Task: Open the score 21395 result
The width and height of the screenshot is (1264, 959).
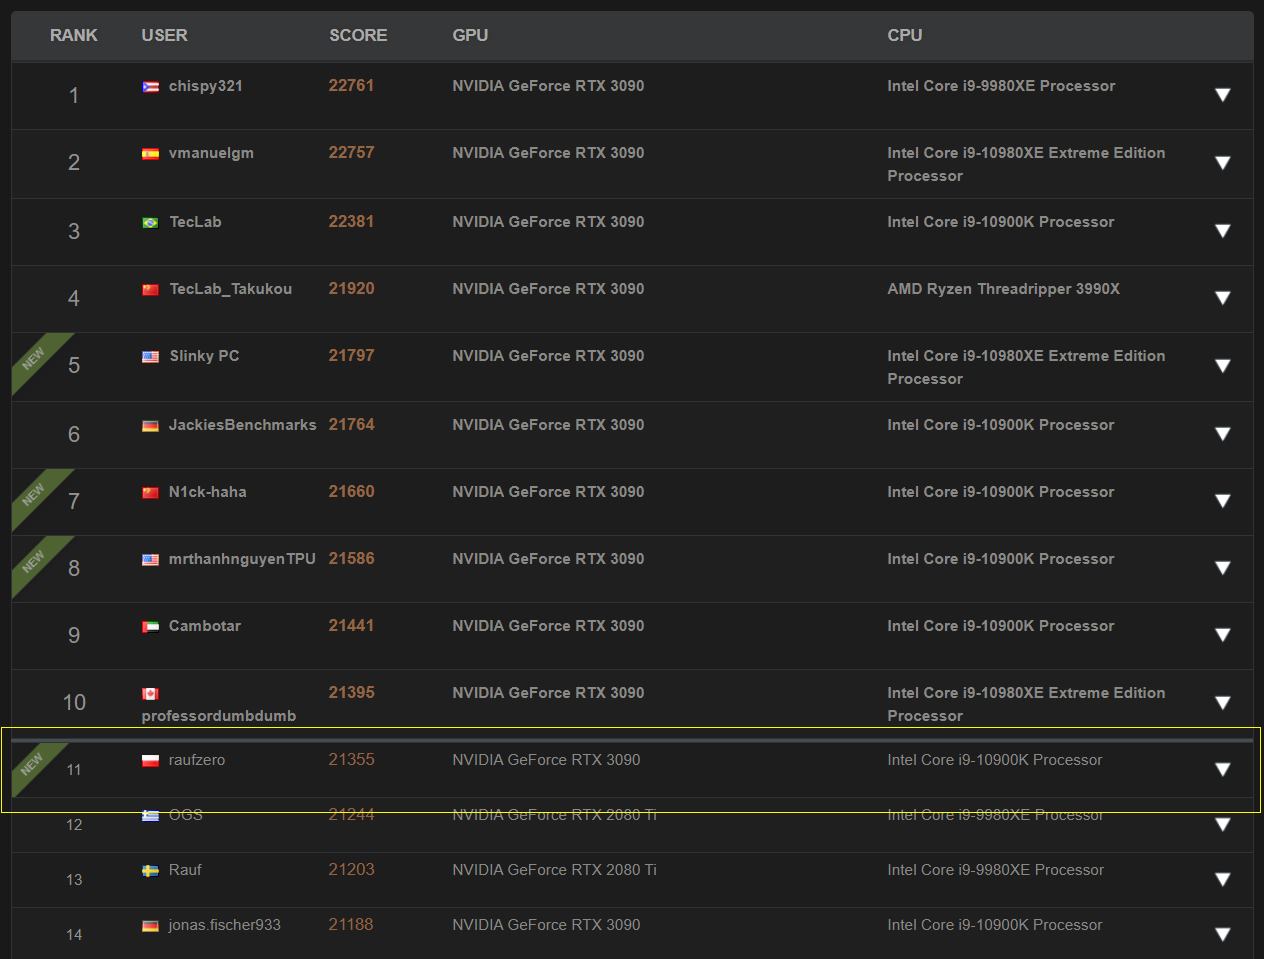Action: 351,693
